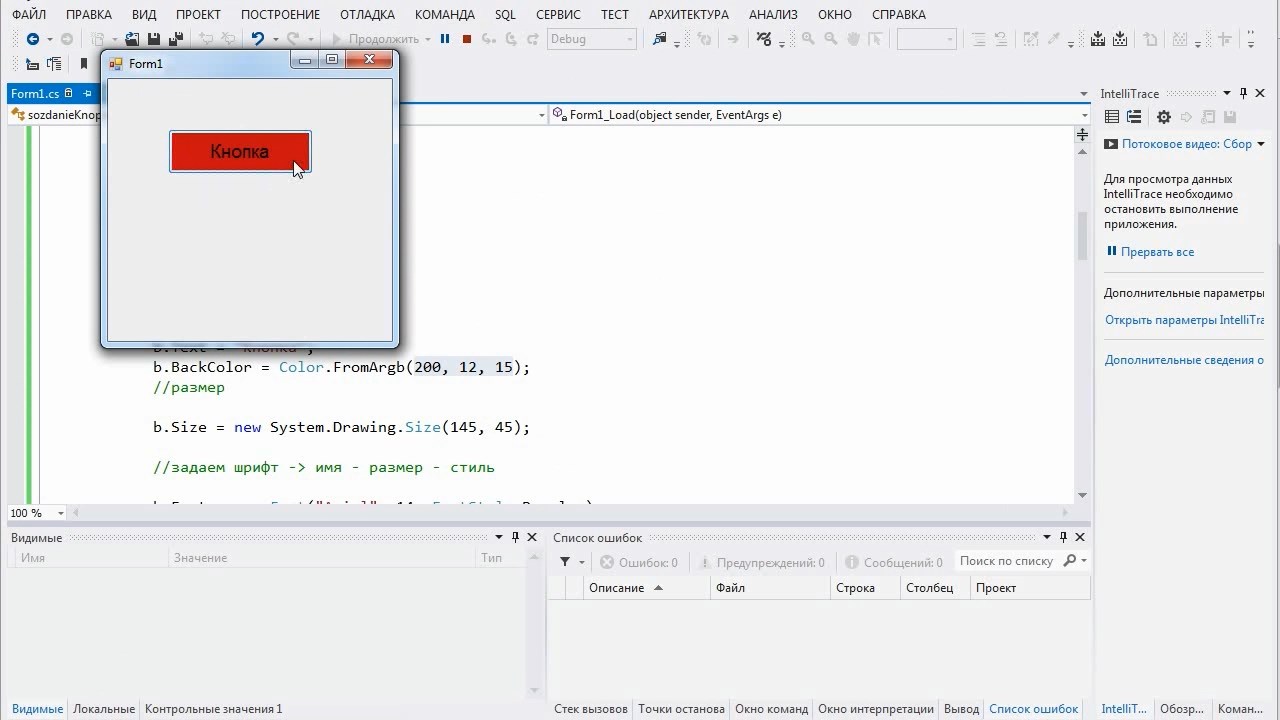Click the first download-tray toolbar icon
Image resolution: width=1280 pixels, height=720 pixels.
click(x=1098, y=39)
